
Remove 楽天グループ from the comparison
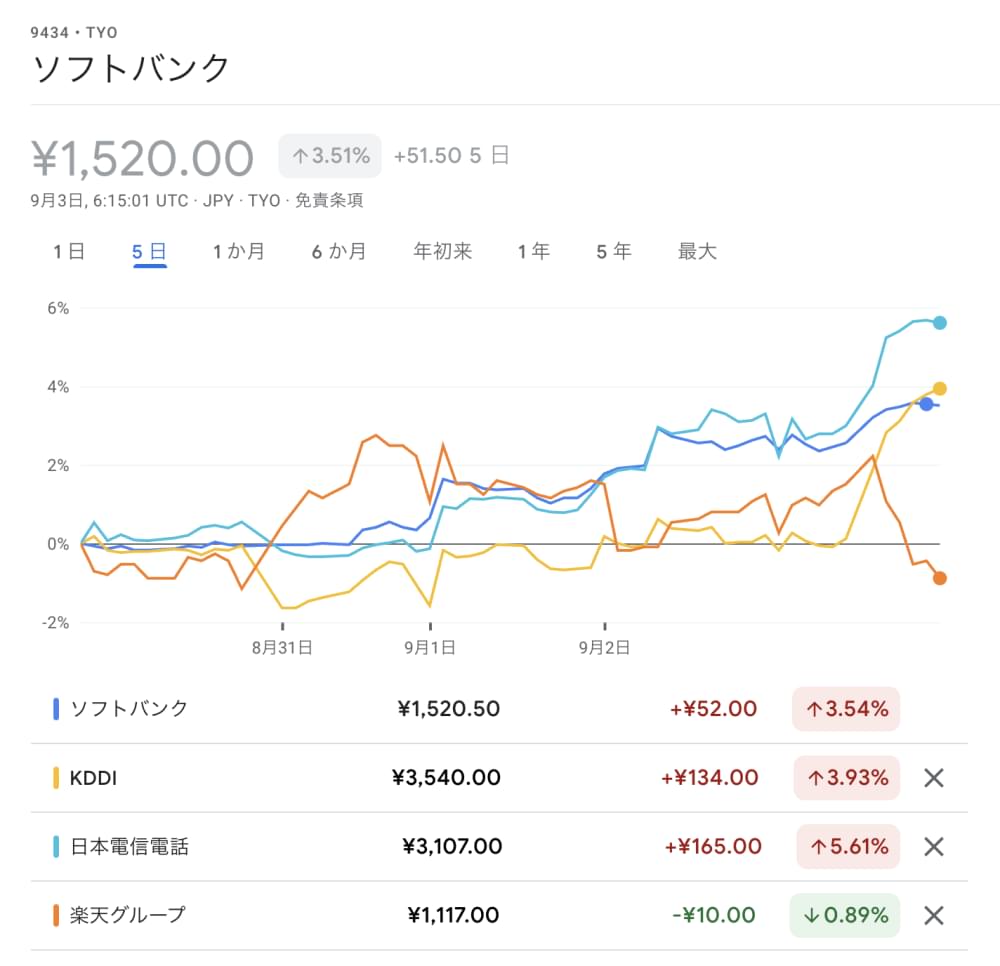933,915
